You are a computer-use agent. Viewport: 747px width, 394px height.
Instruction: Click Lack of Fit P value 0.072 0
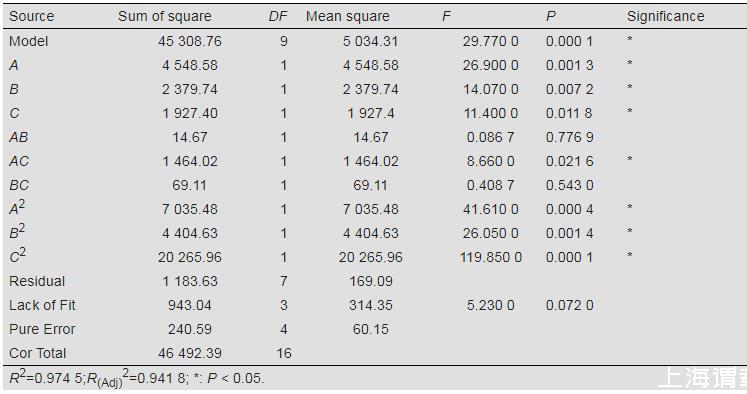pos(569,305)
